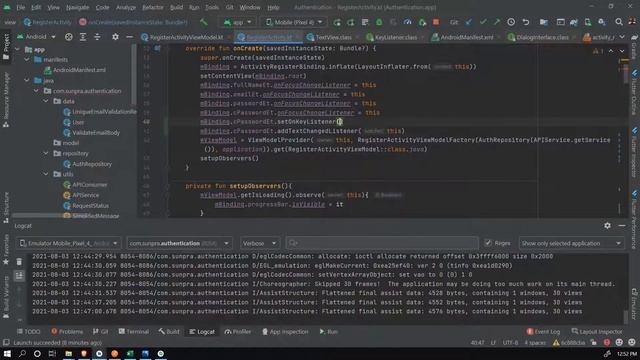This screenshot has width=640, height=360.
Task: Open the Problems tool window
Action: coord(67,331)
